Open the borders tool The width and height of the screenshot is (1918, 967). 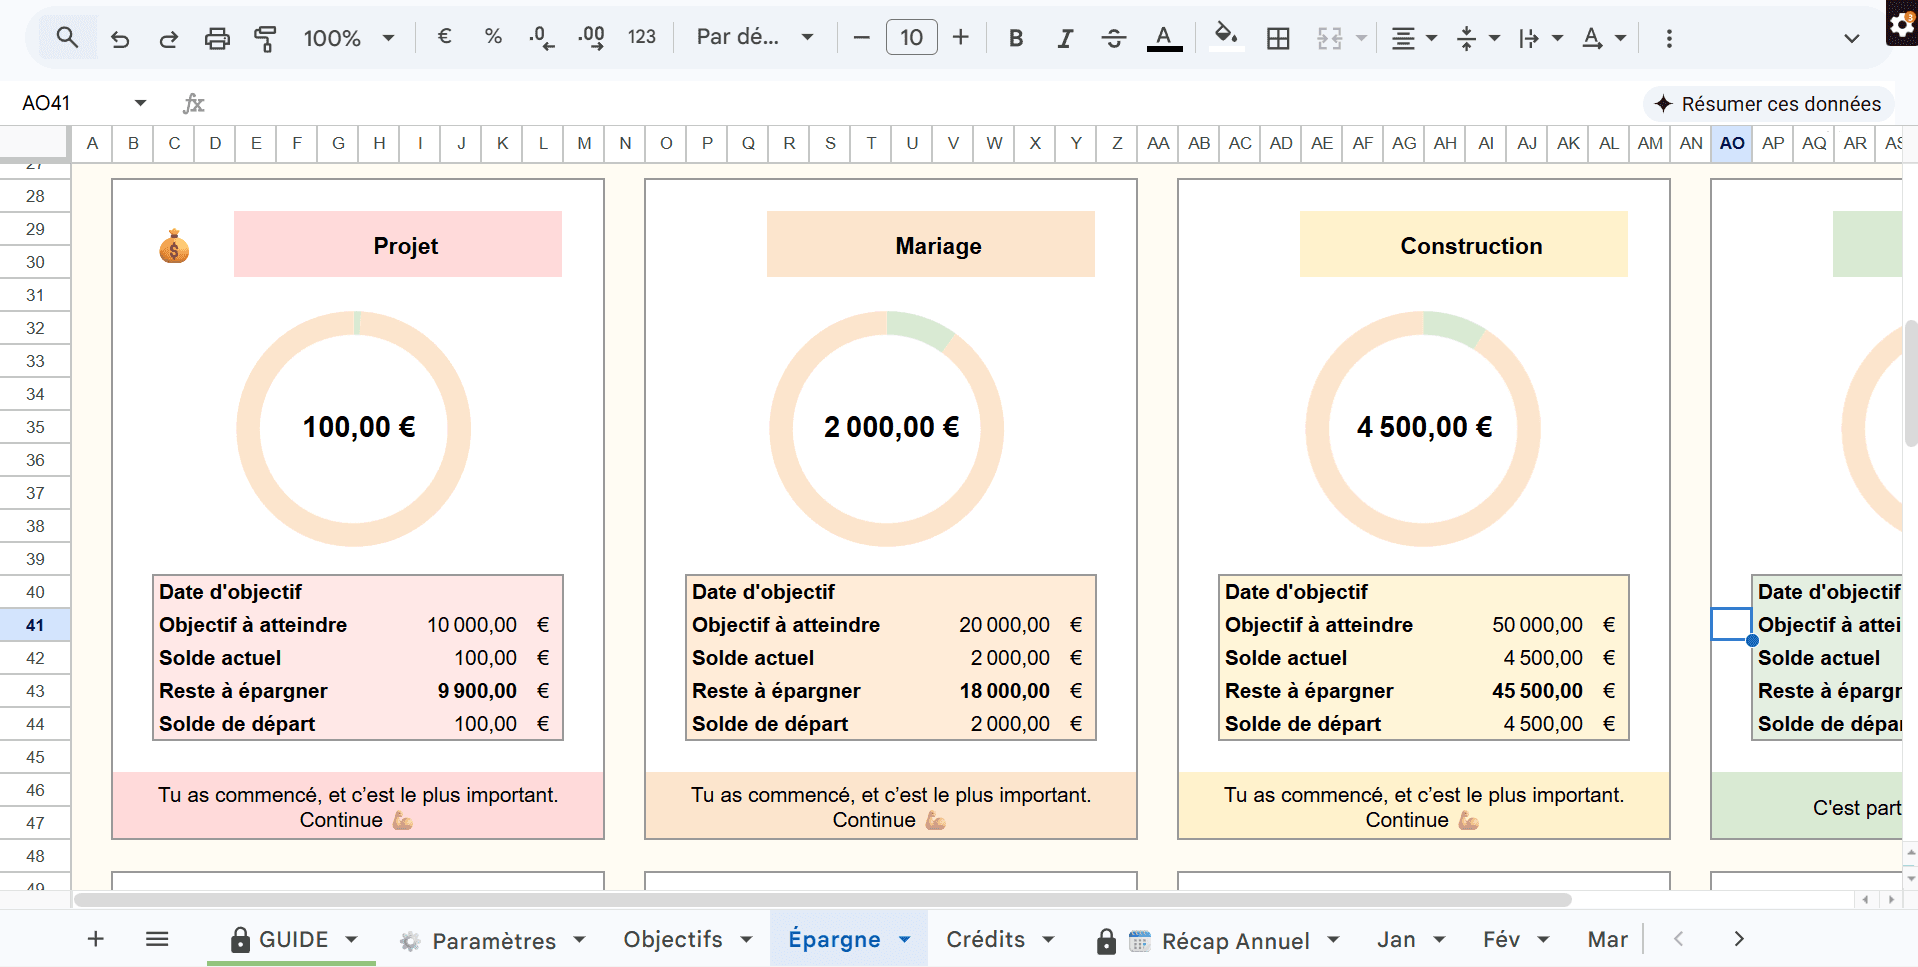click(x=1278, y=38)
